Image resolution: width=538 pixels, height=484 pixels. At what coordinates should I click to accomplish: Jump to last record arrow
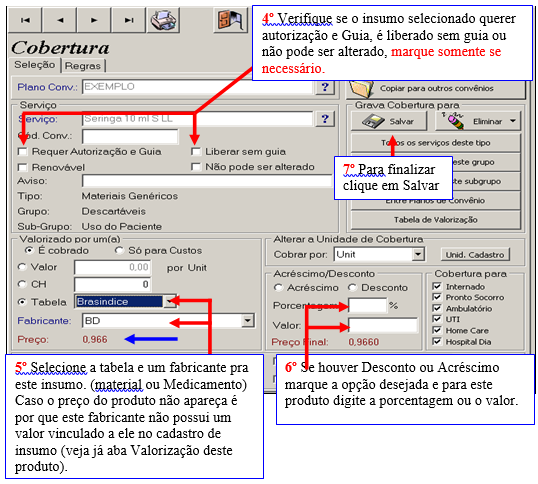pyautogui.click(x=129, y=20)
